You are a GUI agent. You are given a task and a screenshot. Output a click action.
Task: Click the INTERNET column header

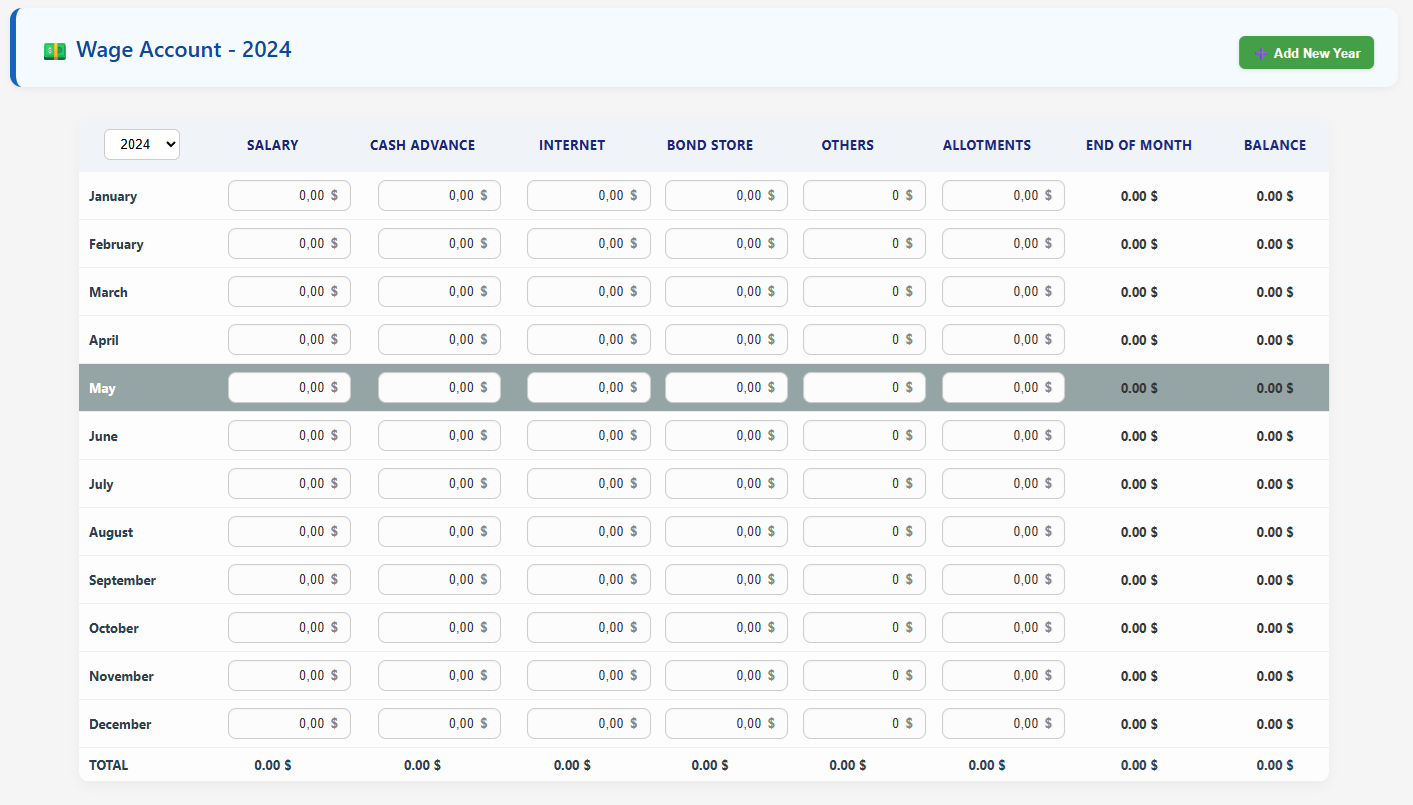(x=572, y=145)
